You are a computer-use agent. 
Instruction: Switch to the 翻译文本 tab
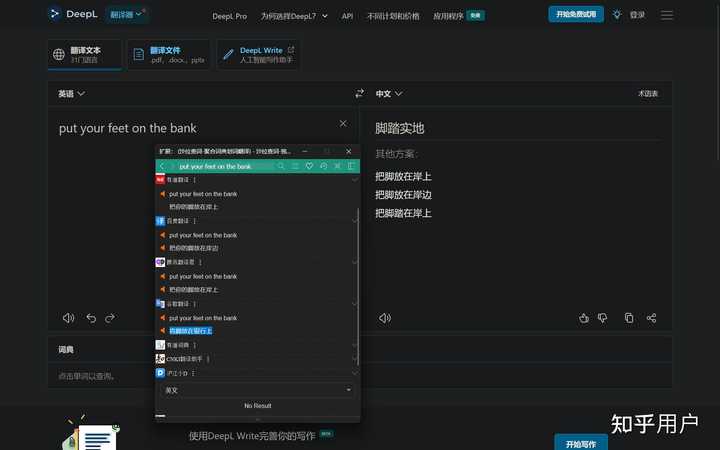[x=84, y=54]
